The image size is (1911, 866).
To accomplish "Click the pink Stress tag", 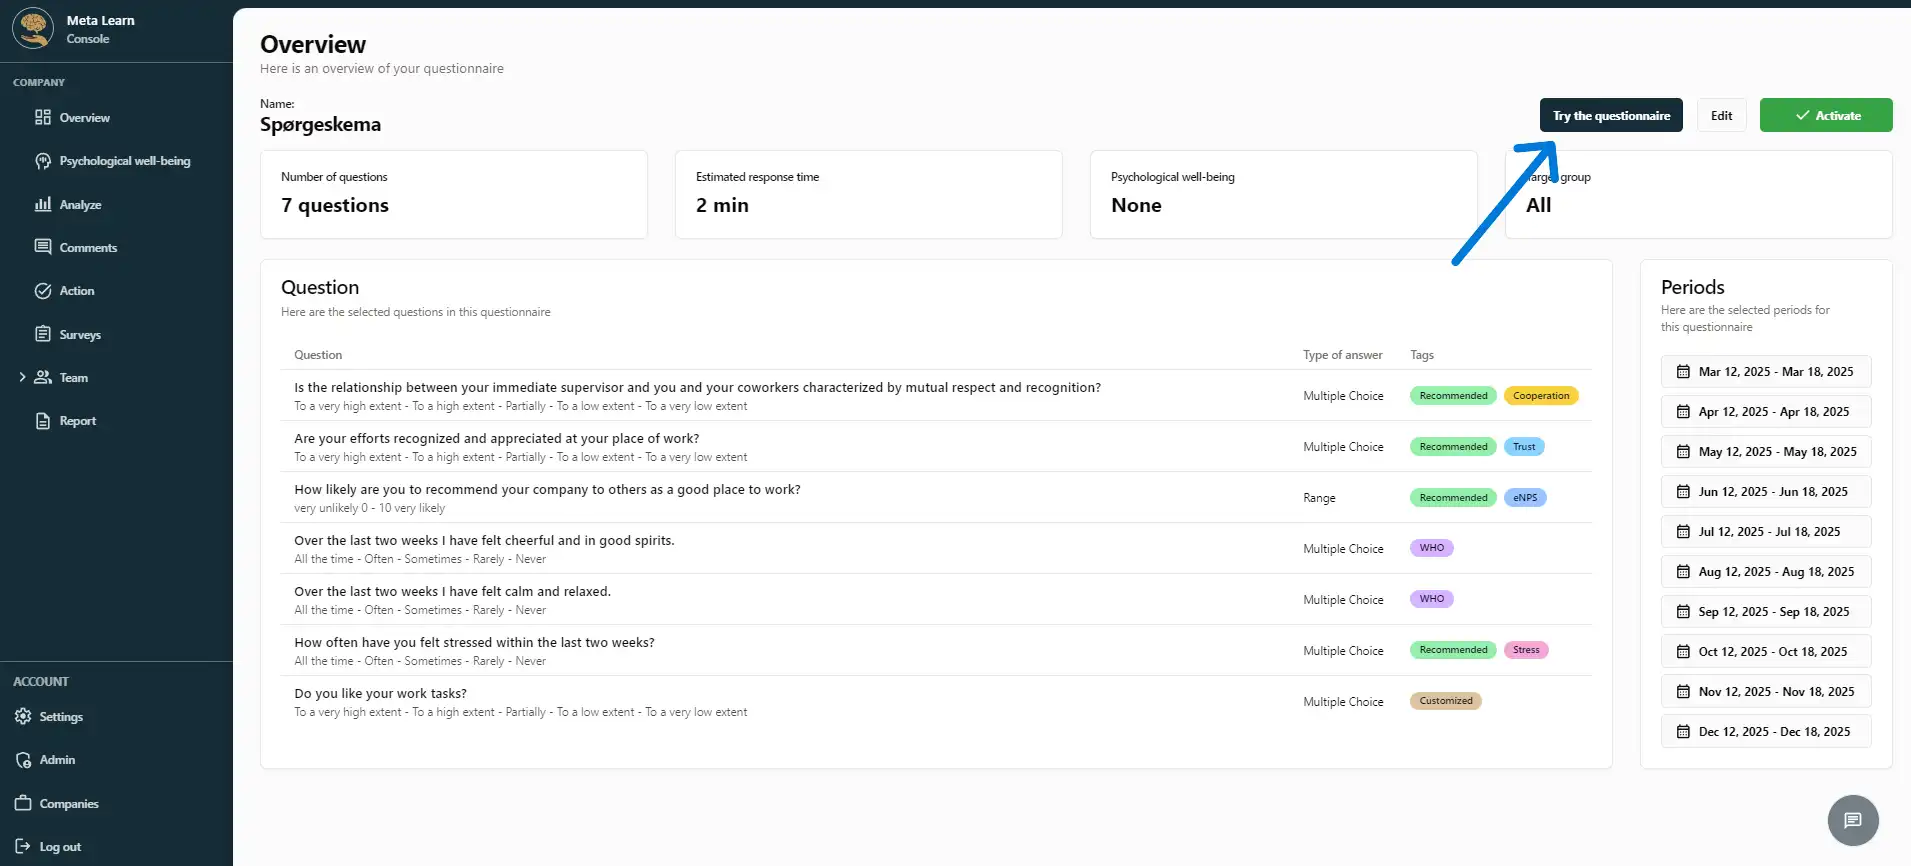I will pyautogui.click(x=1526, y=650).
